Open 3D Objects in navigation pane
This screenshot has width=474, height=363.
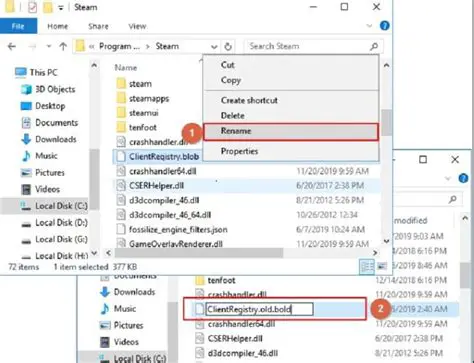[55, 89]
